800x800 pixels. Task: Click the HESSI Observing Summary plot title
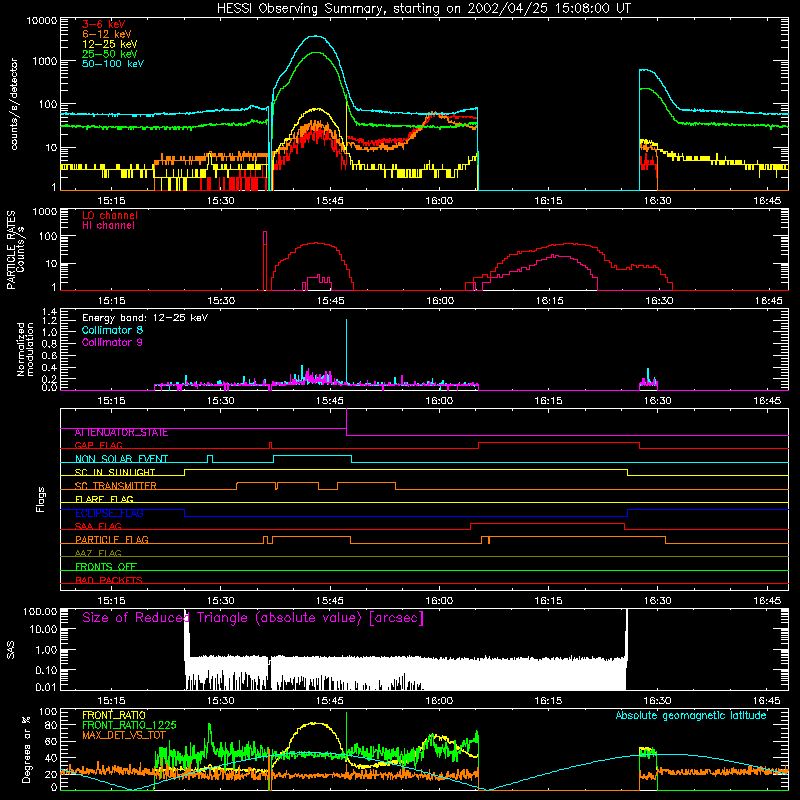click(x=424, y=9)
